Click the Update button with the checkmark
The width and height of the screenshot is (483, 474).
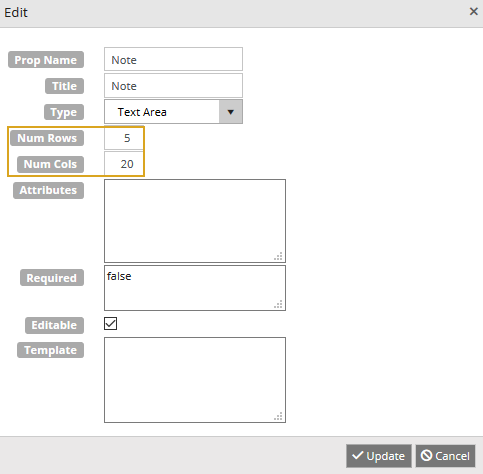pyautogui.click(x=379, y=456)
